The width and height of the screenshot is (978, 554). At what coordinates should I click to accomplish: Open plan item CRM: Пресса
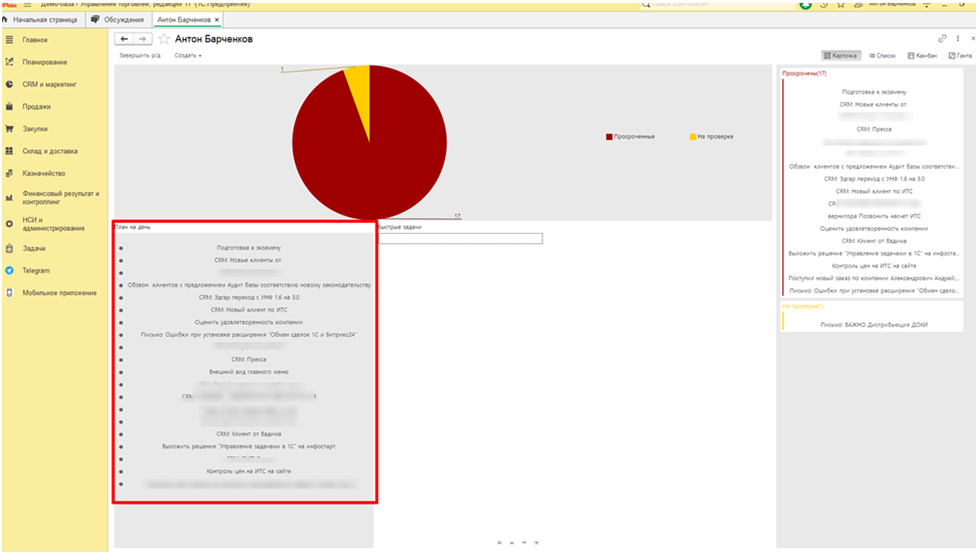(x=249, y=359)
